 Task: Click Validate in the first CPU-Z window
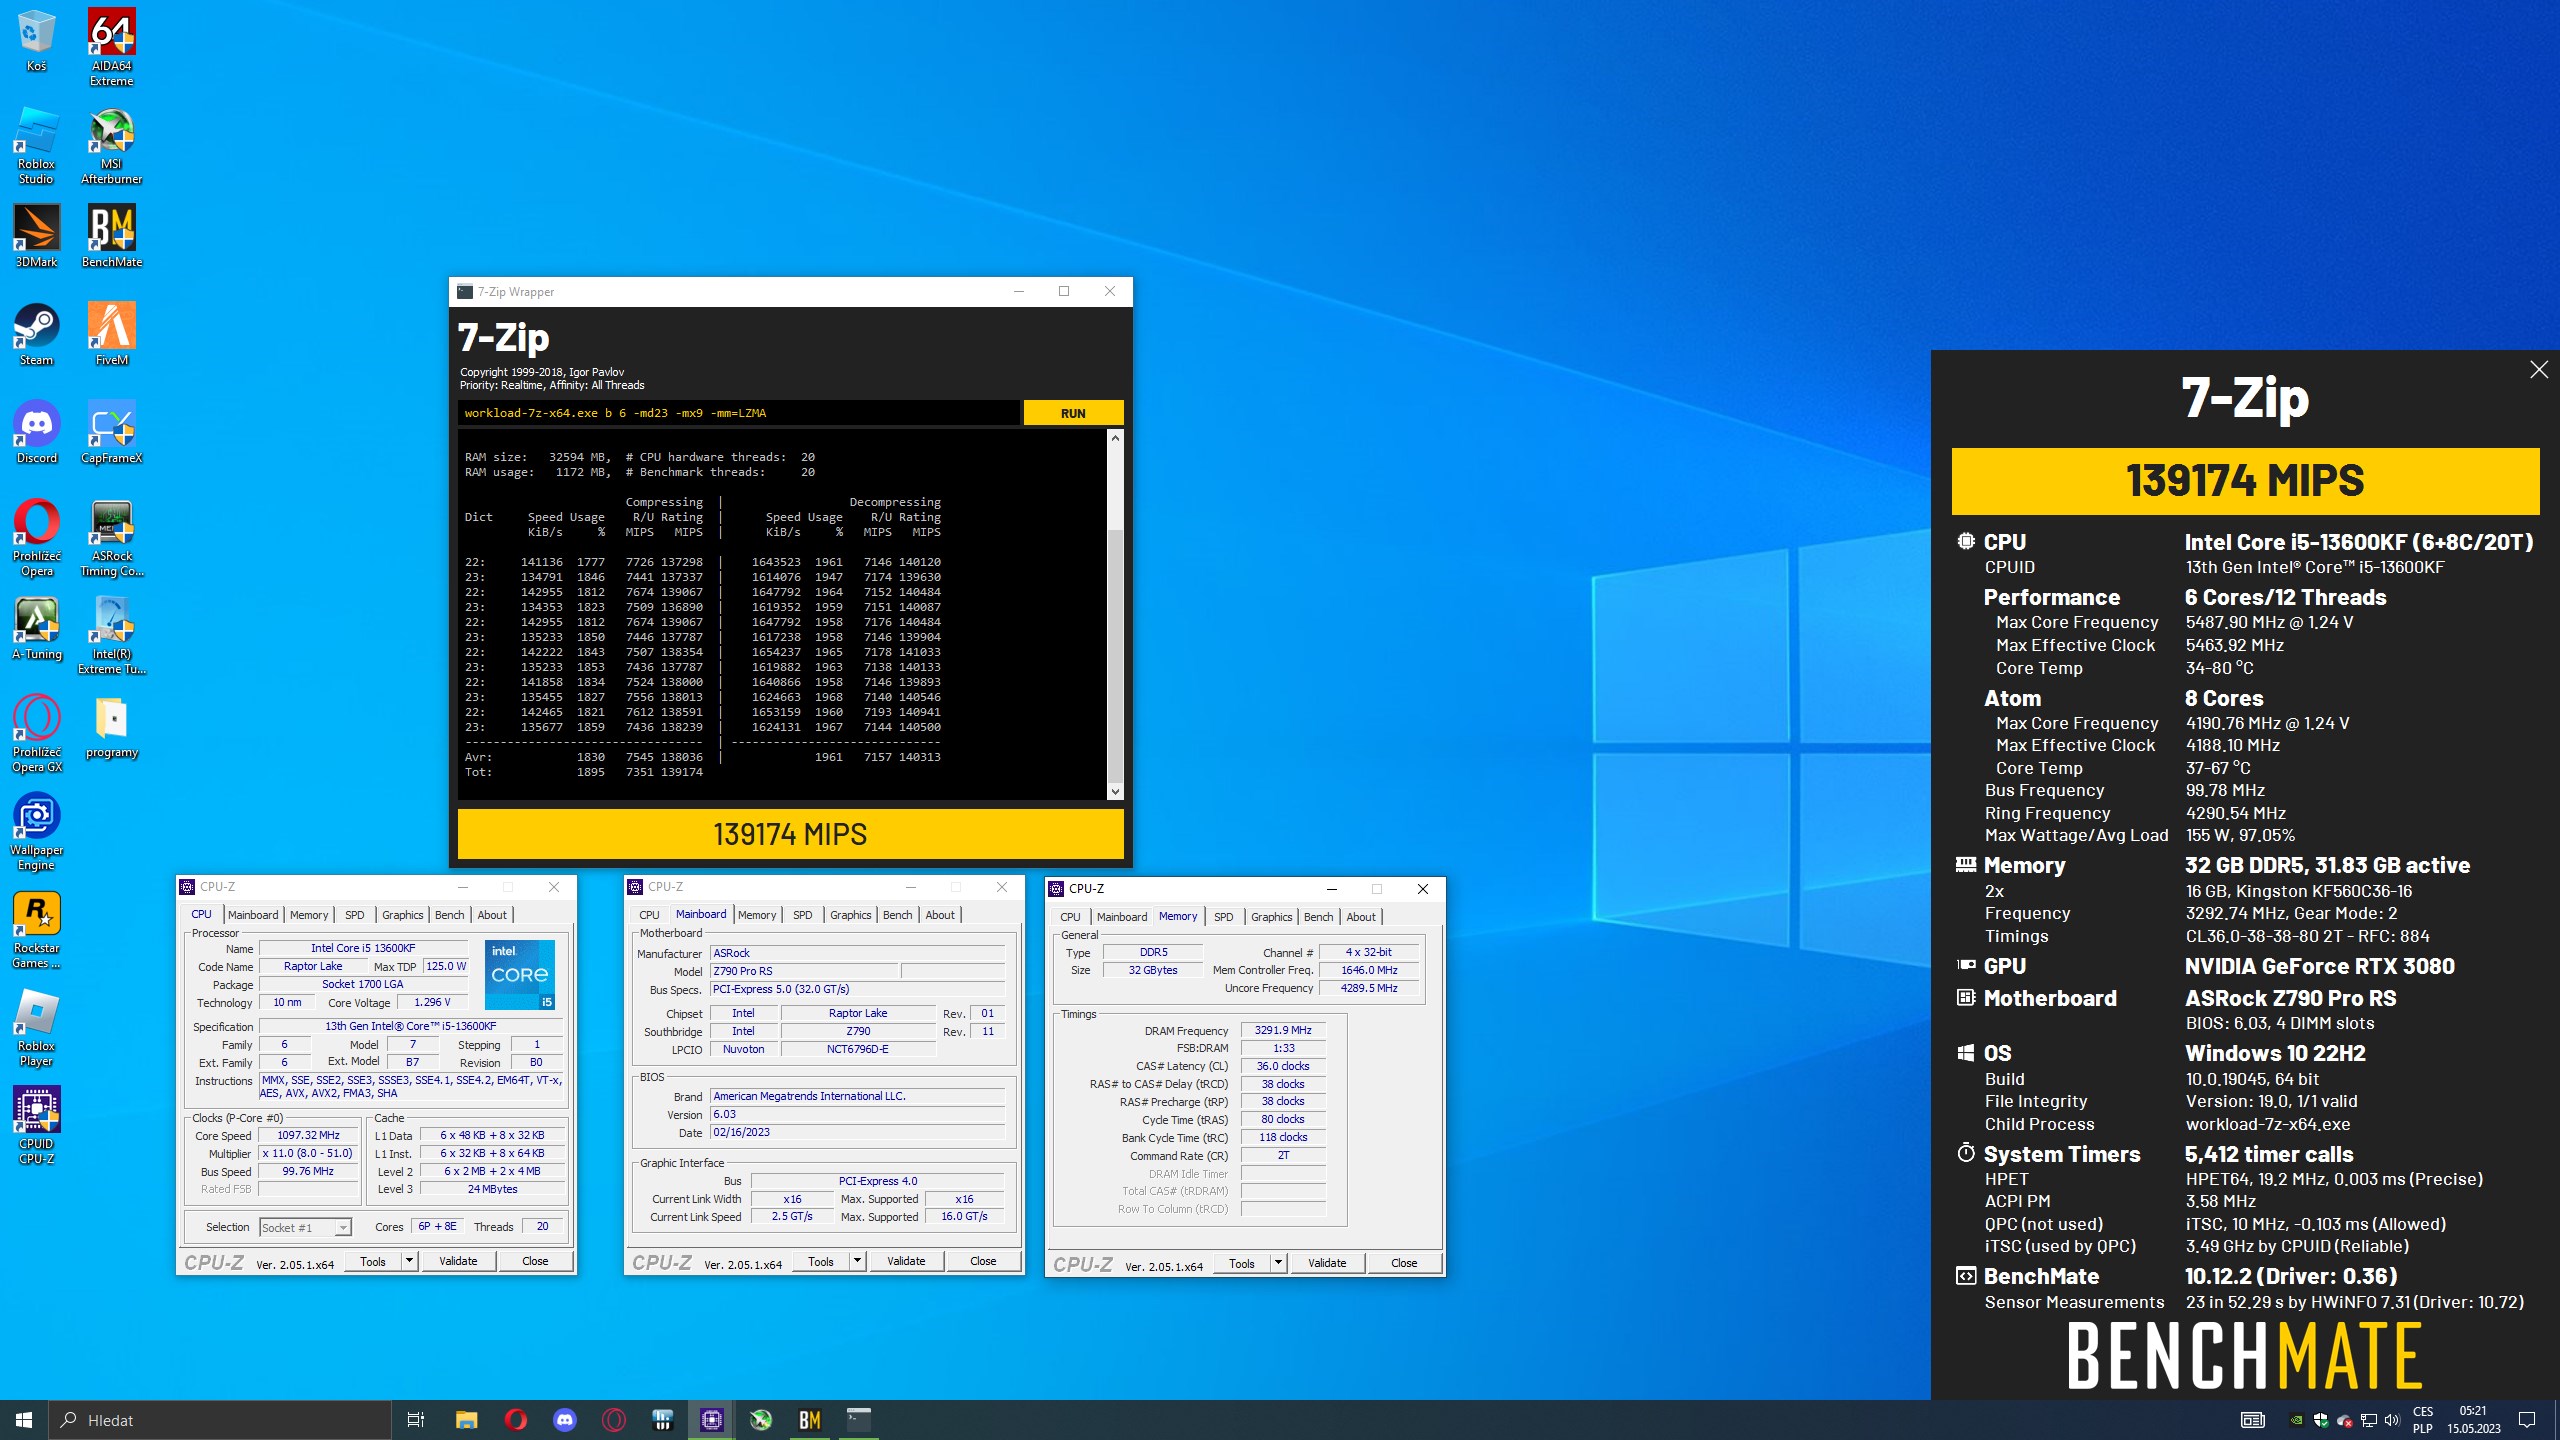click(x=458, y=1262)
